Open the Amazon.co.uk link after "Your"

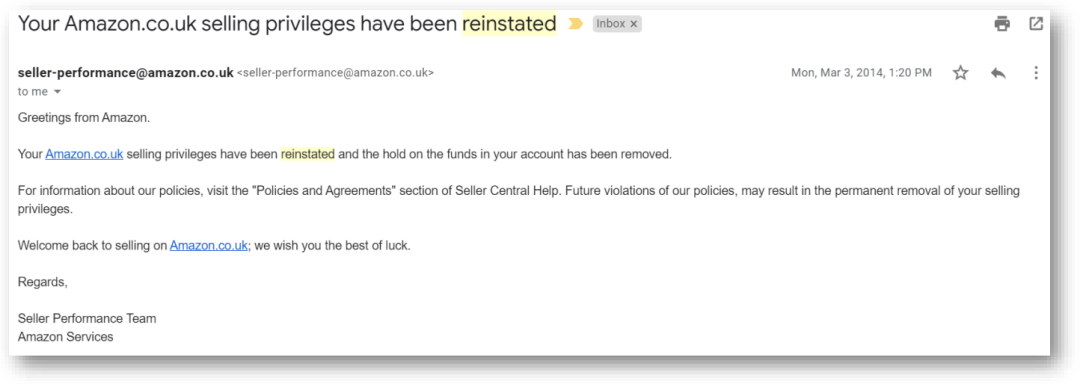[84, 154]
